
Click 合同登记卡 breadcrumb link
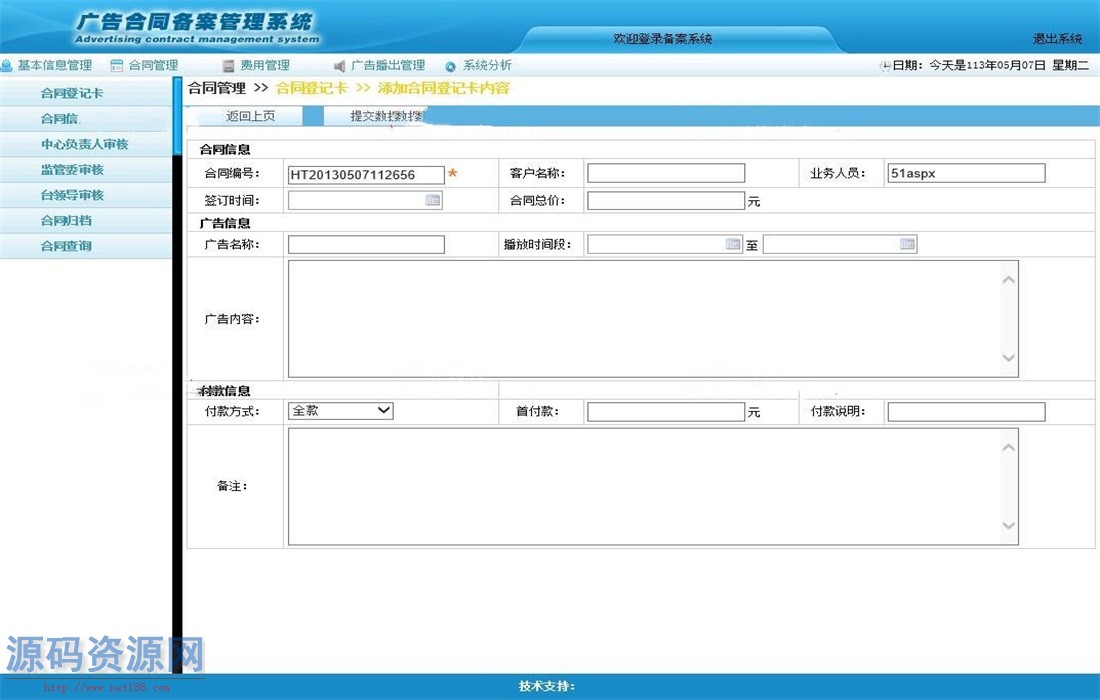[x=311, y=88]
